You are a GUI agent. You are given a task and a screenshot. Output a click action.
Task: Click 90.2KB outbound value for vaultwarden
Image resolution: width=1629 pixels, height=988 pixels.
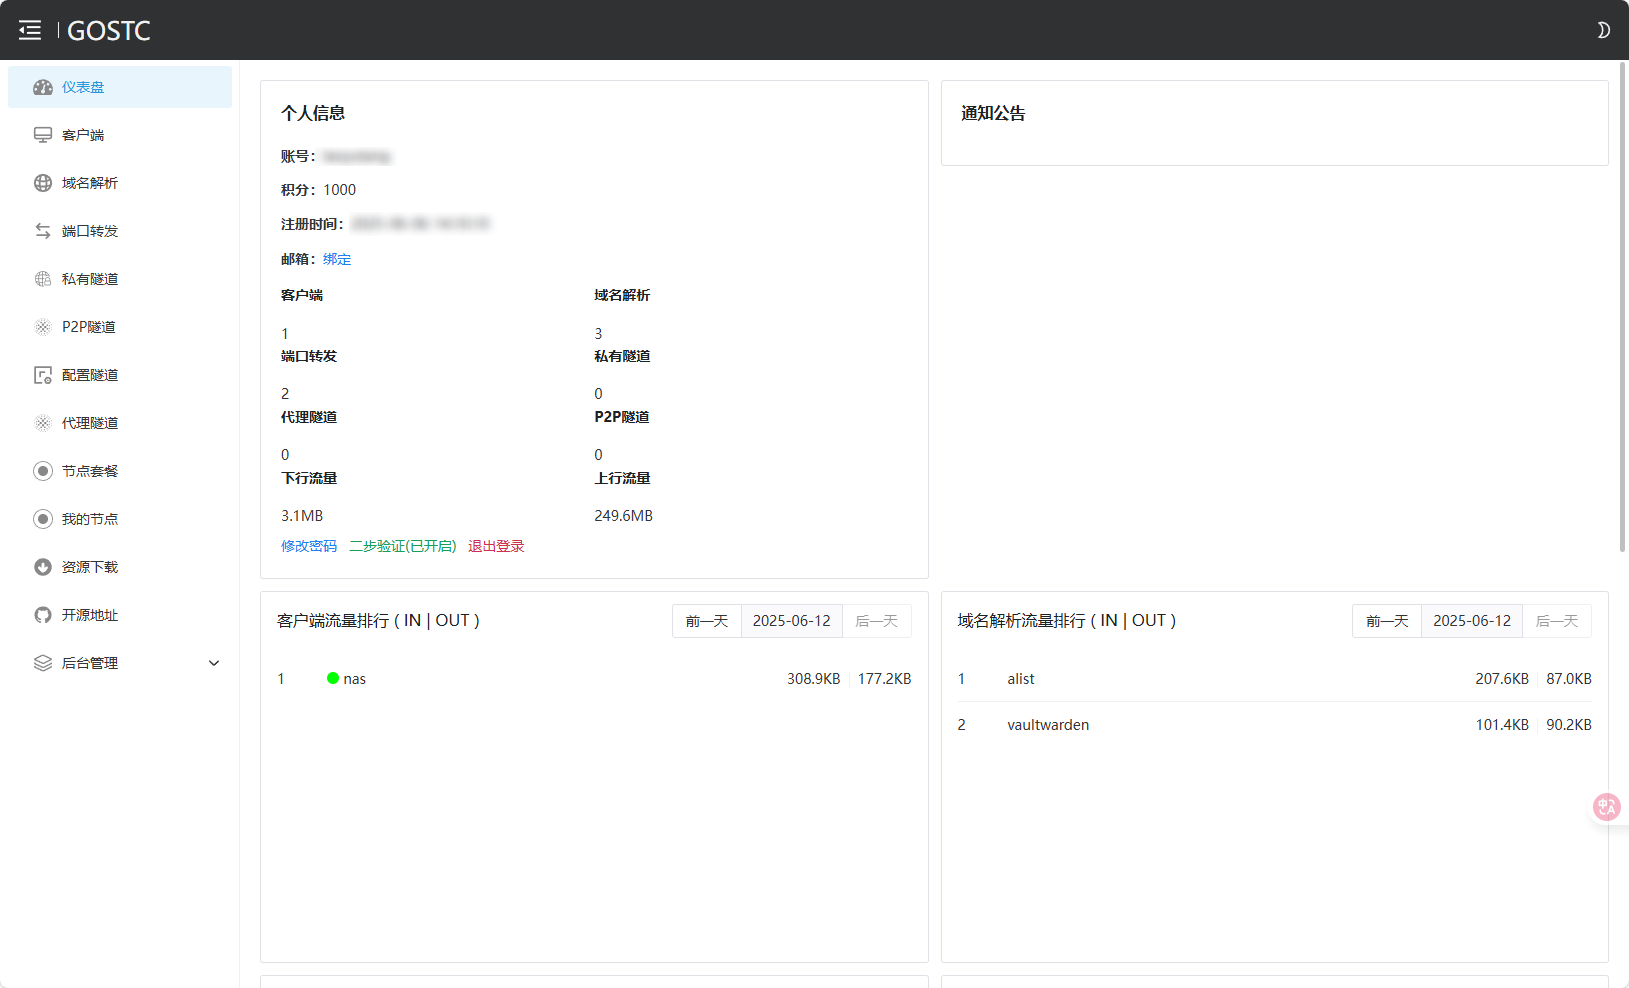1569,725
